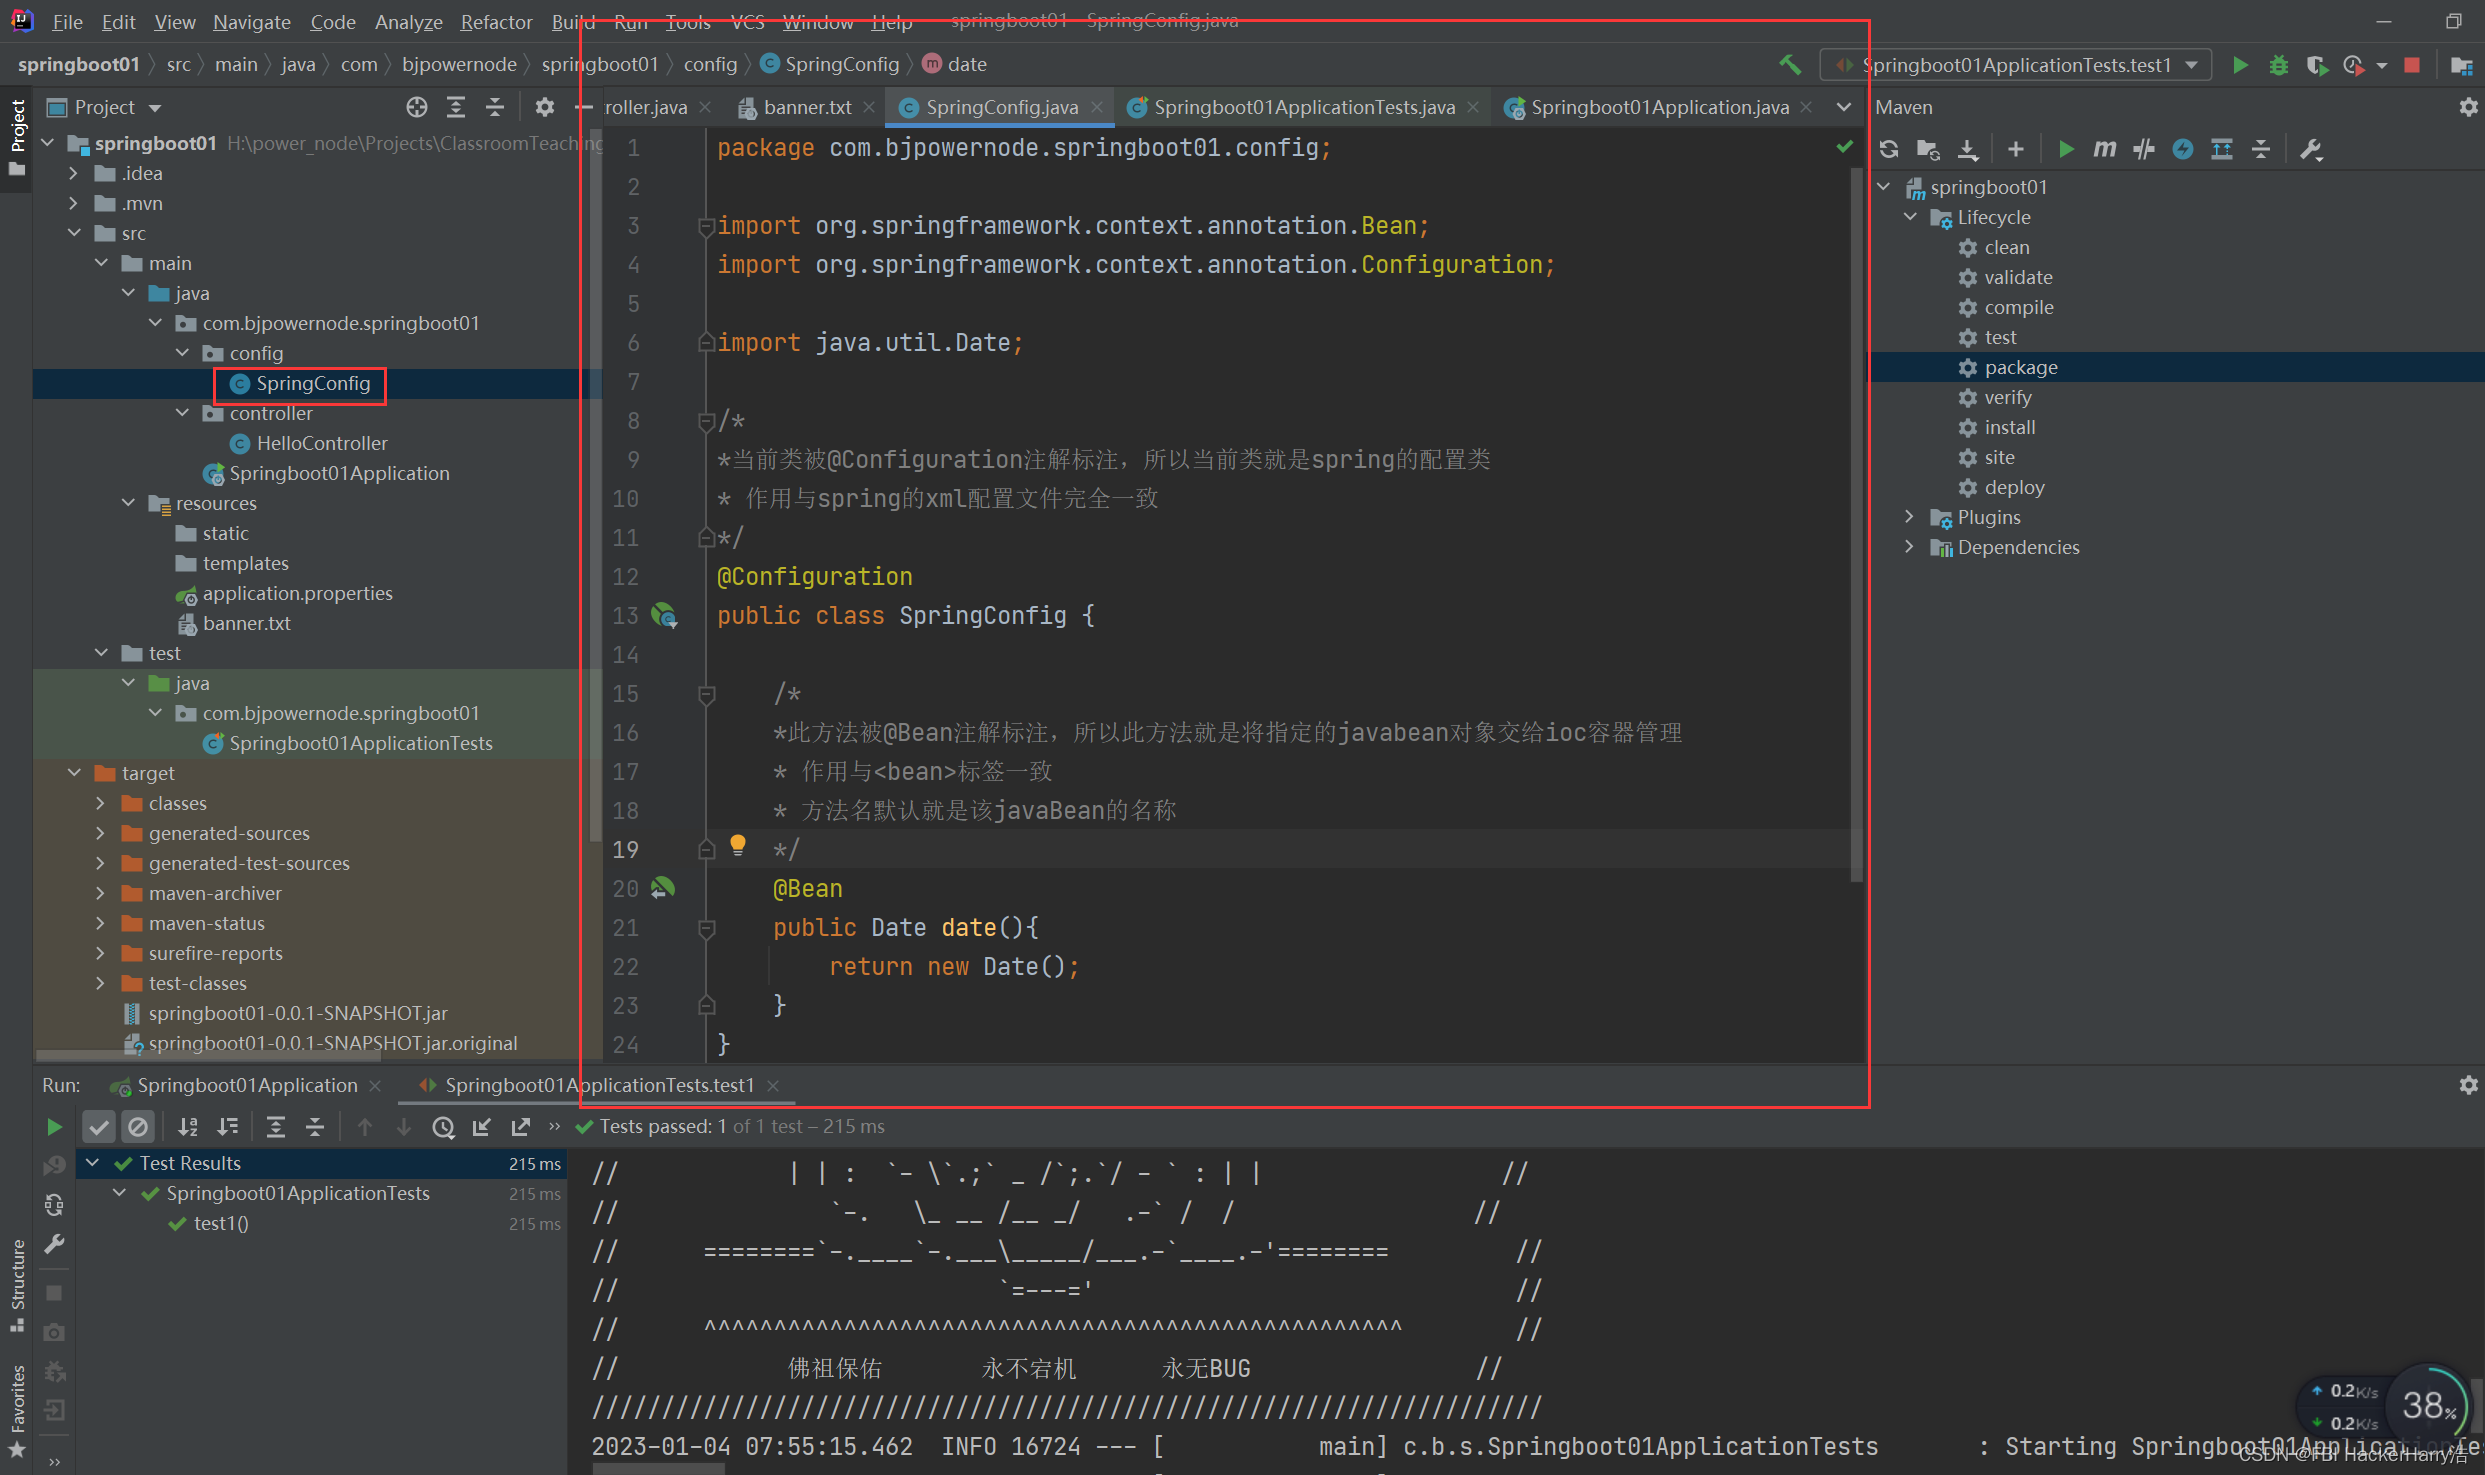Switch to Springboot01ApplicationTests.java tab
This screenshot has height=1475, width=2485.
pyautogui.click(x=1303, y=107)
